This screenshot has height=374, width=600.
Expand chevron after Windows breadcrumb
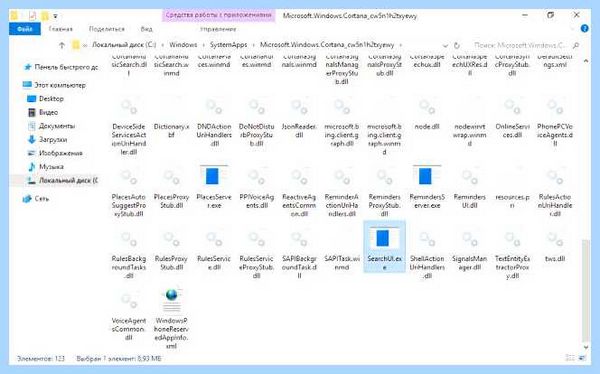(203, 45)
